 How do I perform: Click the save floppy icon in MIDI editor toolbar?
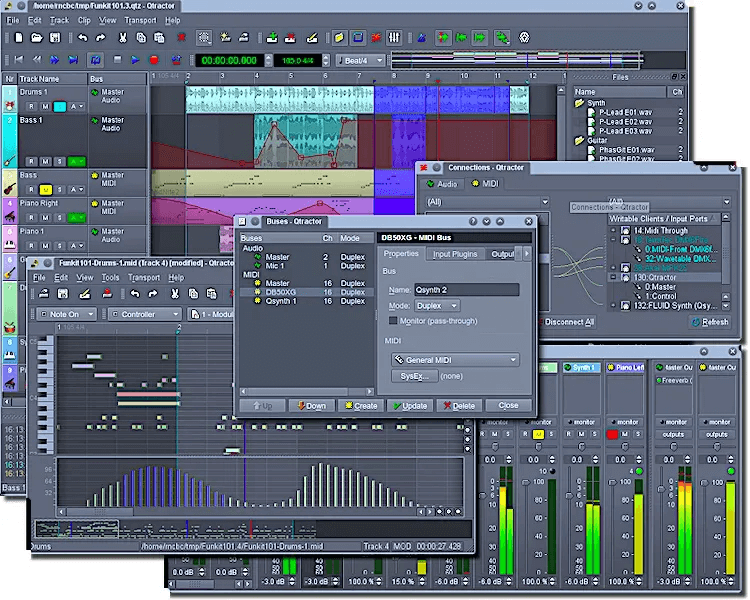(x=63, y=293)
